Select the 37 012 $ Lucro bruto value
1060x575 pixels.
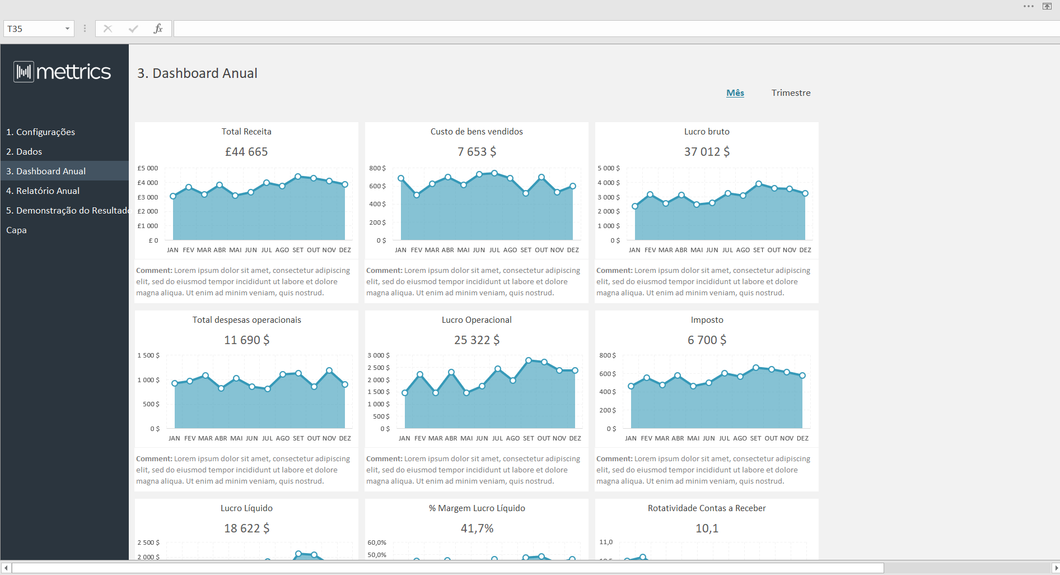[706, 151]
